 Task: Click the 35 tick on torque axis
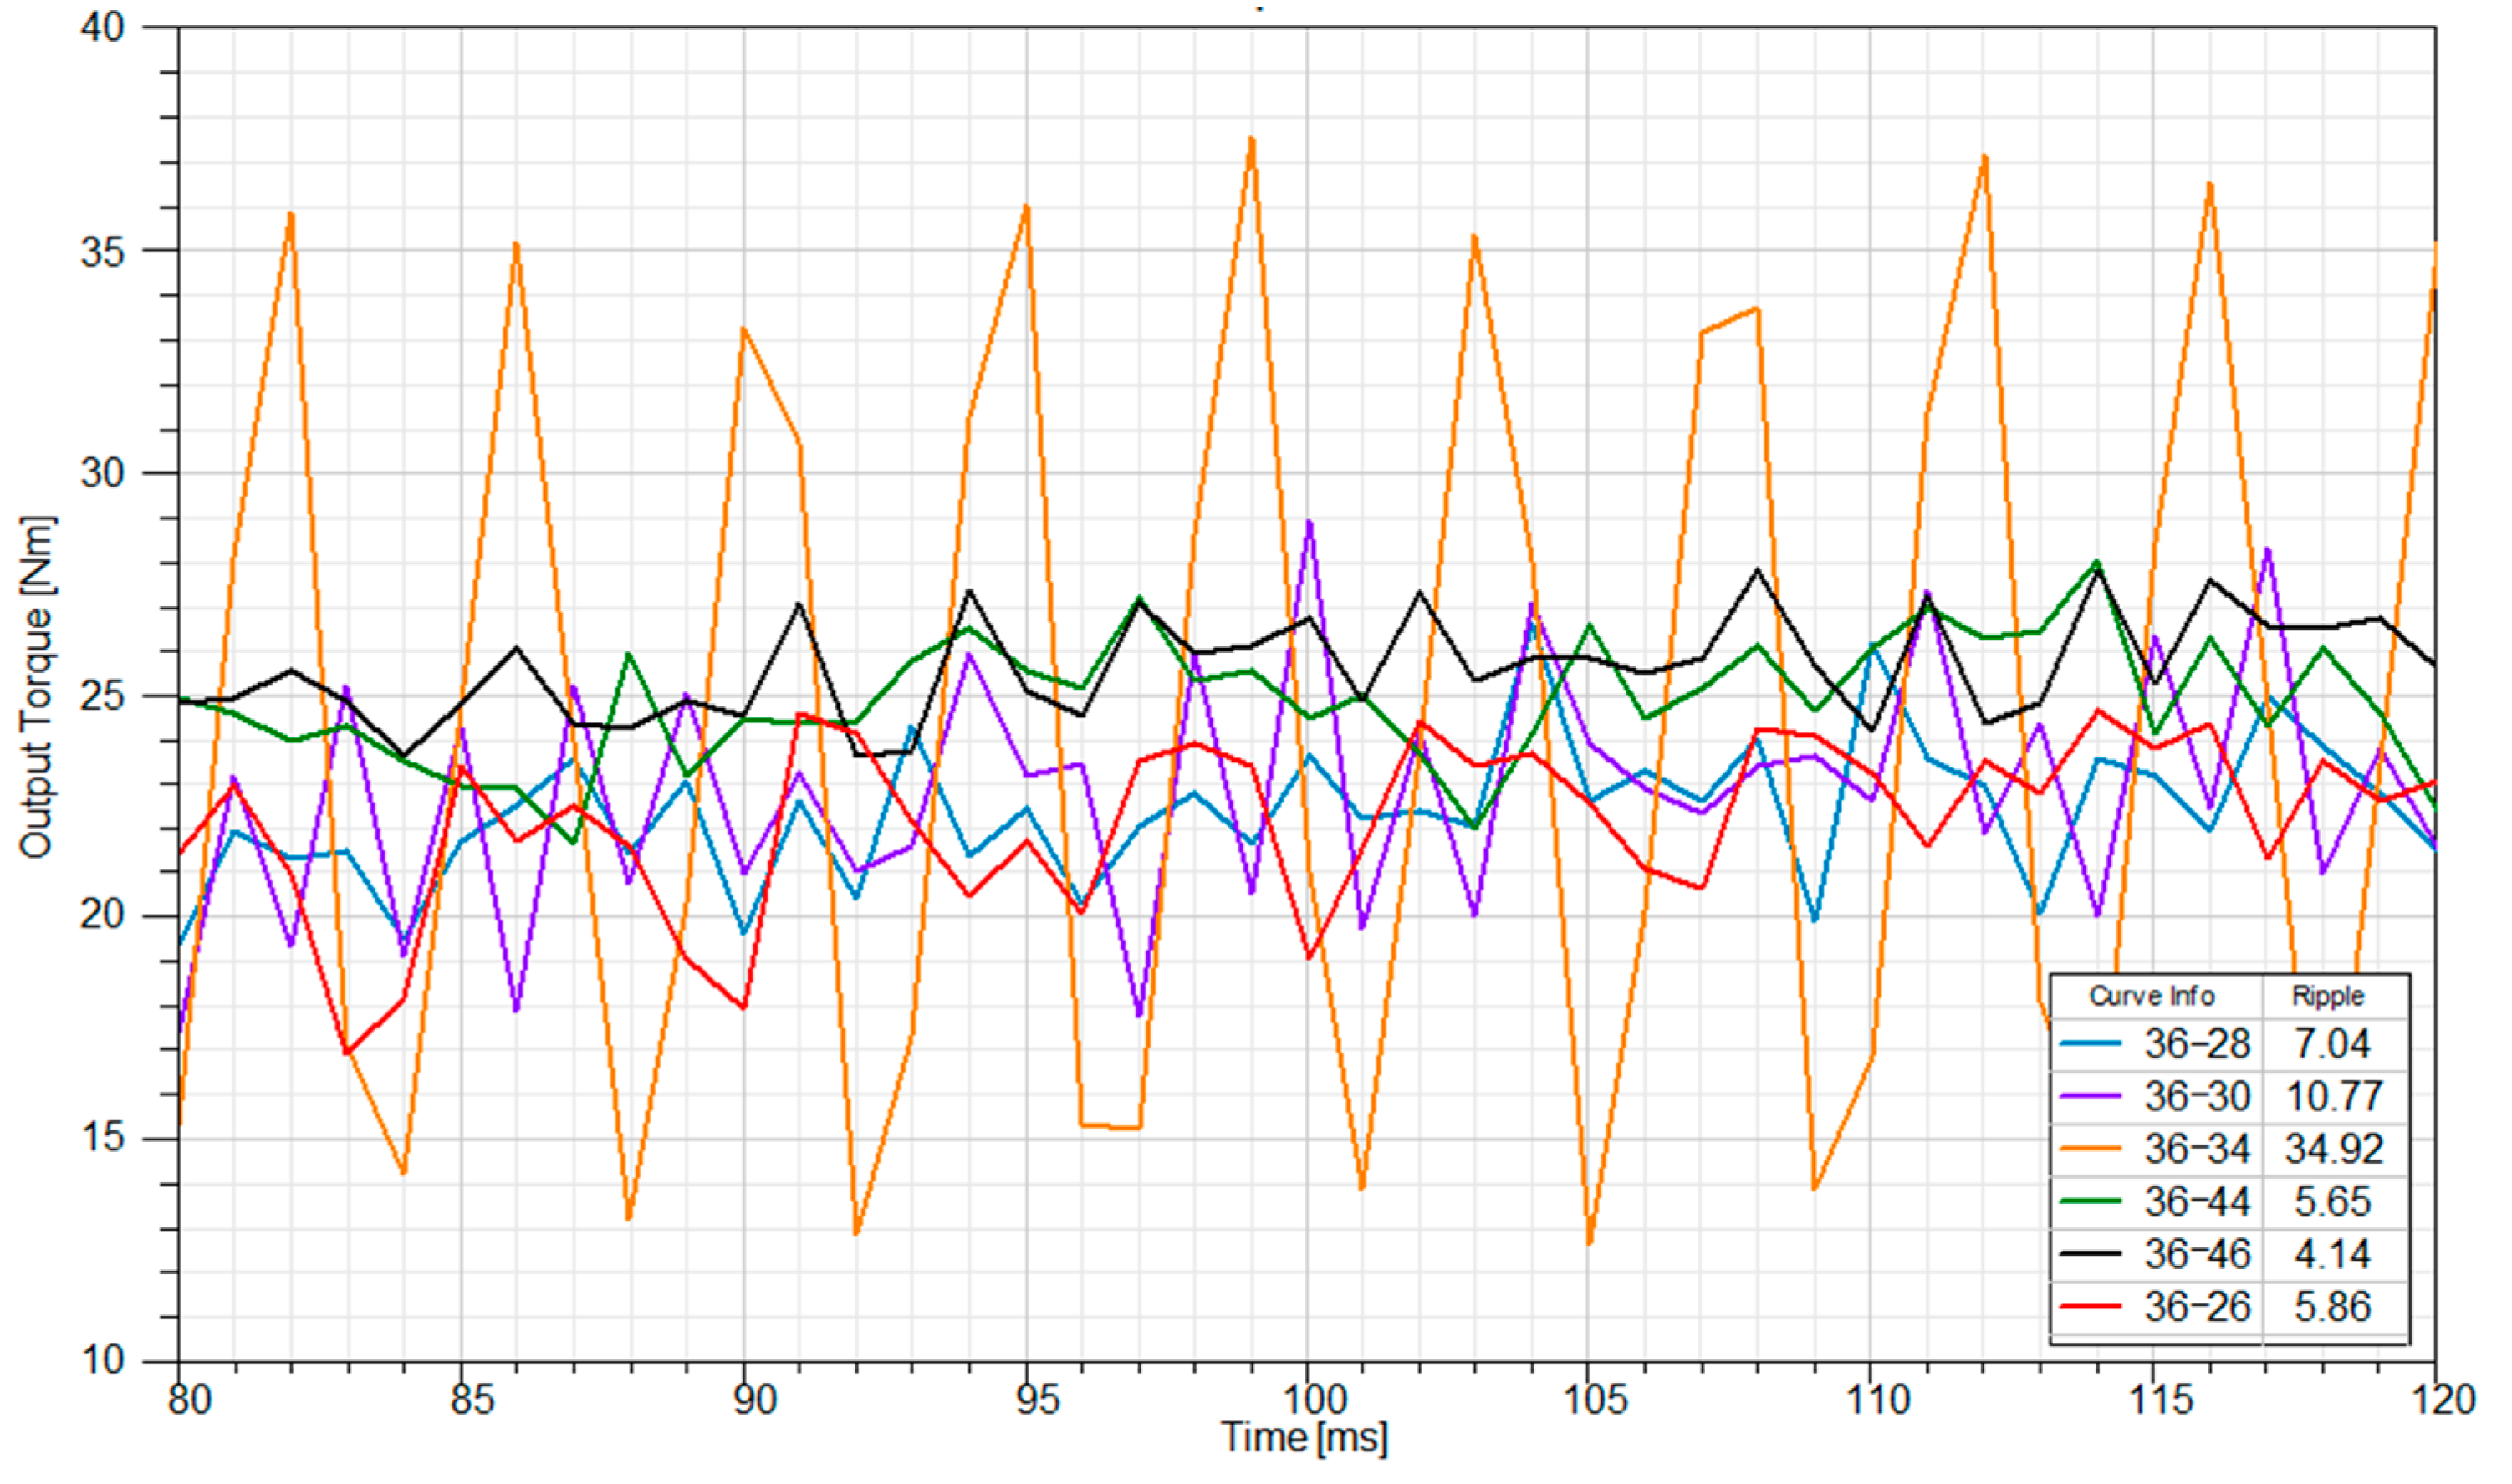(x=102, y=251)
